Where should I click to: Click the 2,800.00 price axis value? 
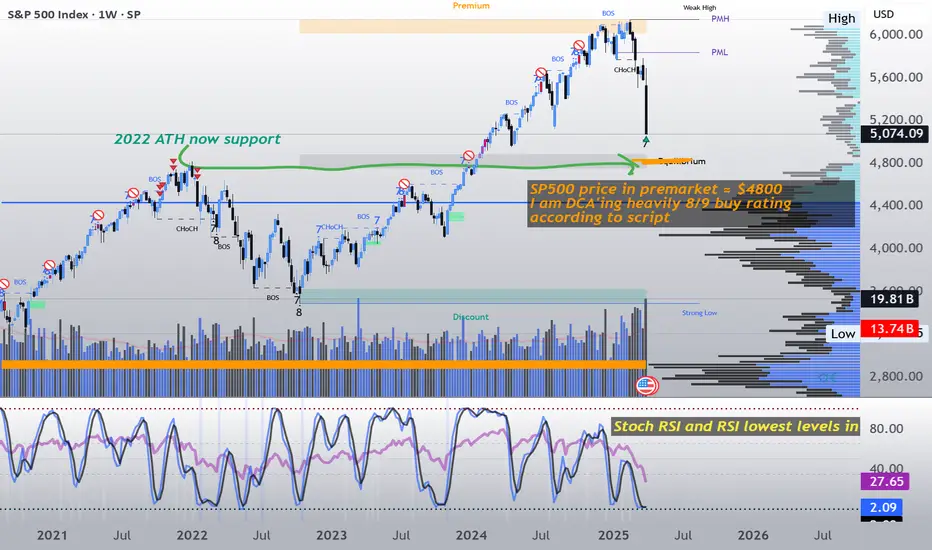tap(896, 376)
